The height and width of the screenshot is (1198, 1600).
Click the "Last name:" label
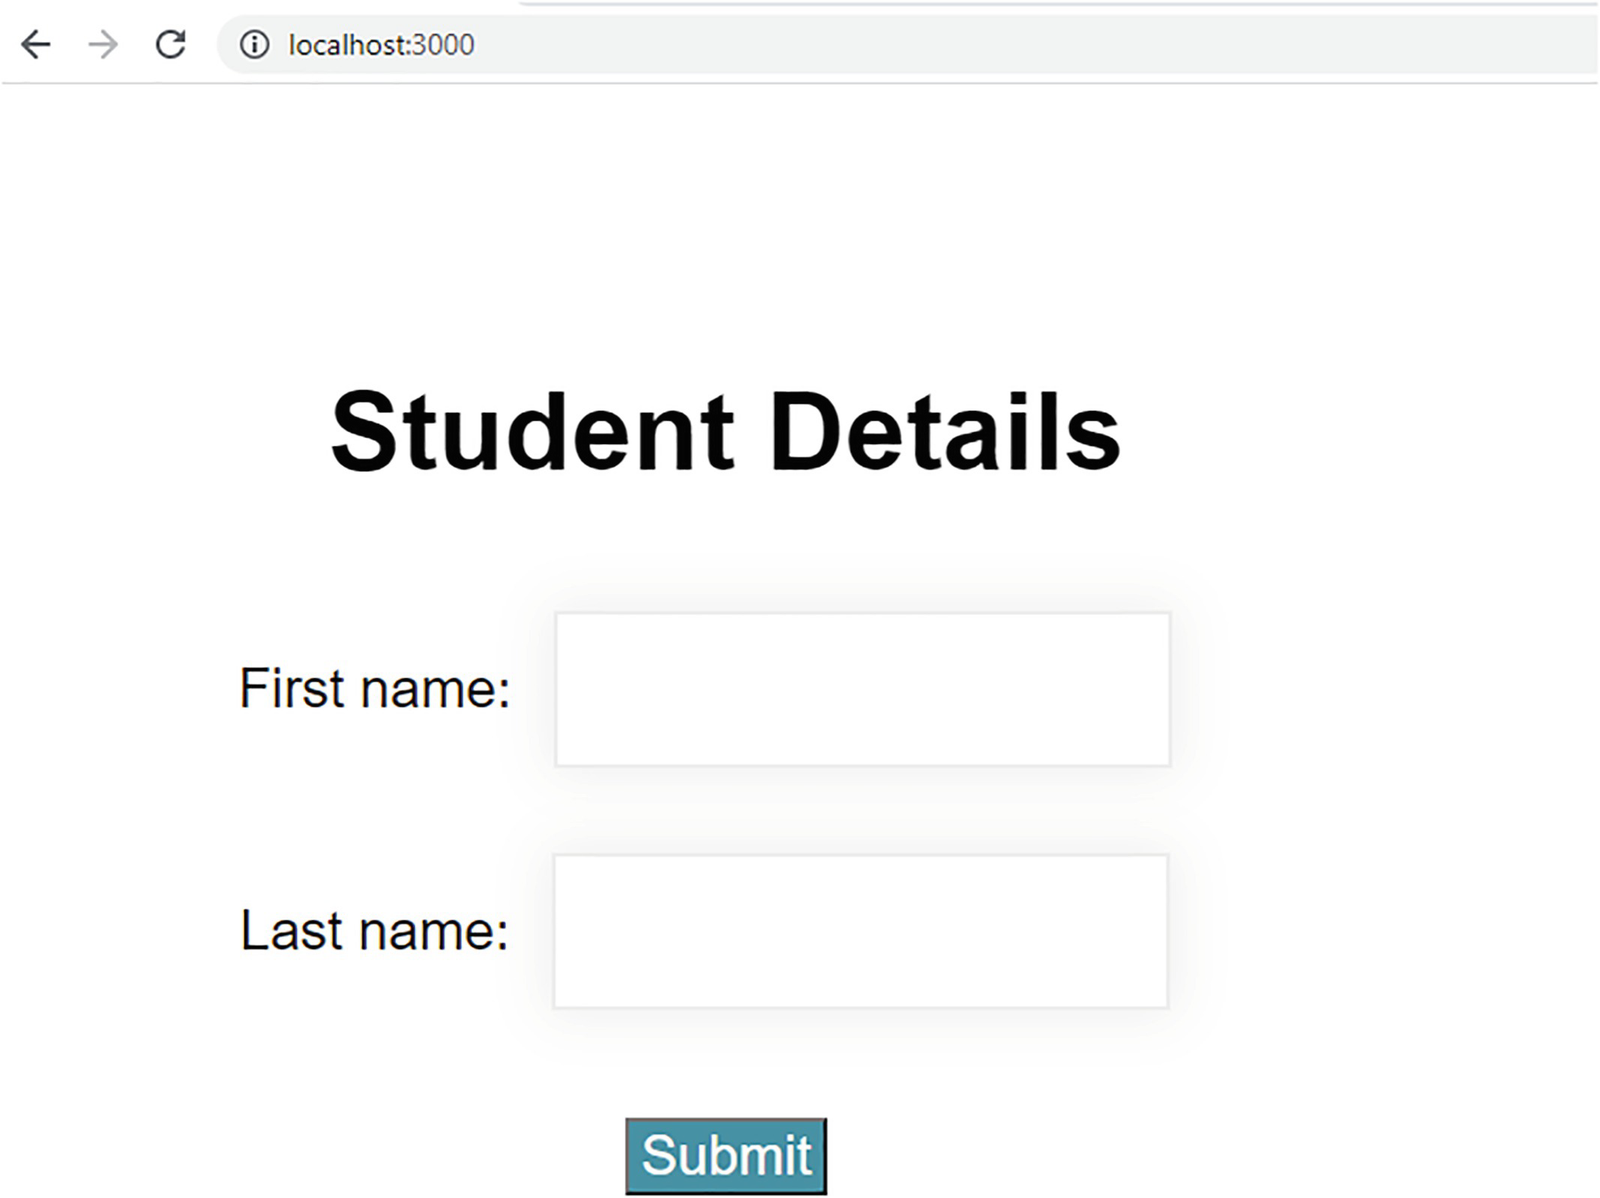pyautogui.click(x=375, y=931)
